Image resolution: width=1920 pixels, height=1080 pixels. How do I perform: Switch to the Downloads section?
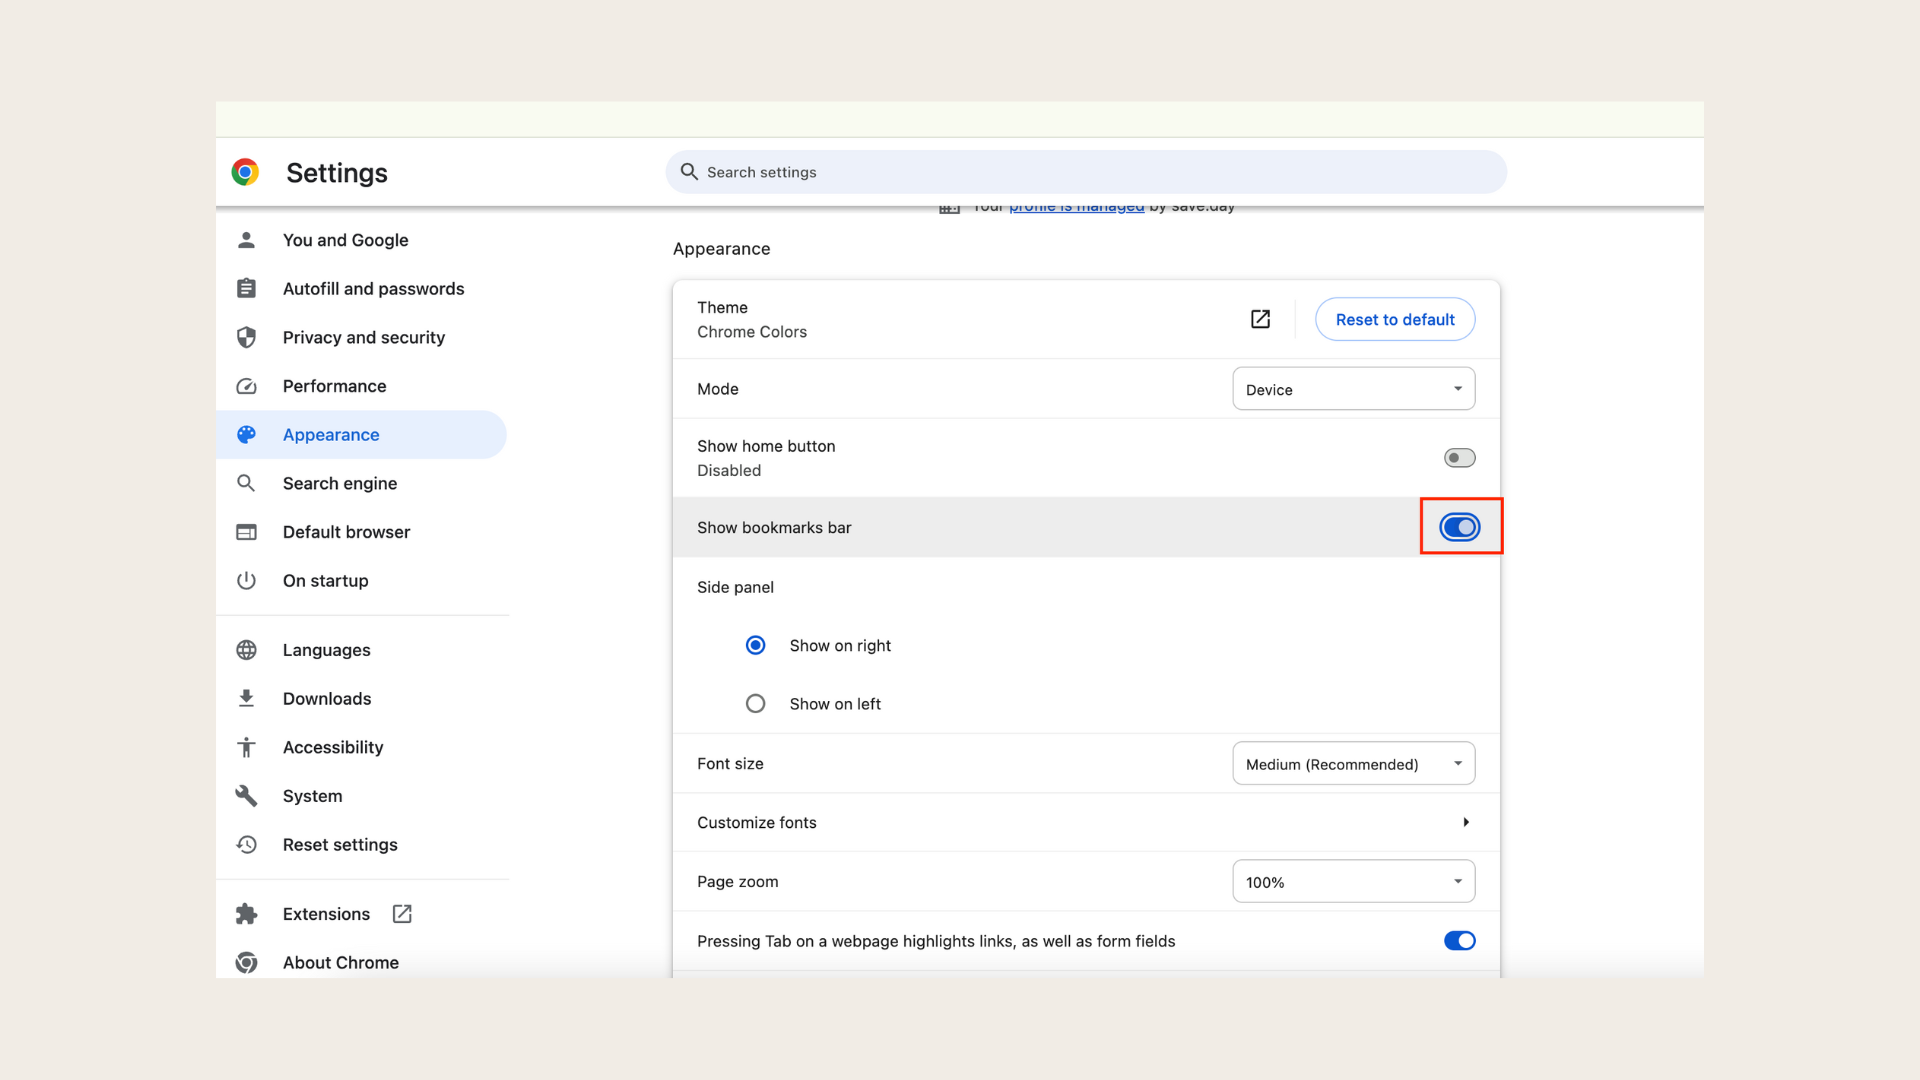326,698
